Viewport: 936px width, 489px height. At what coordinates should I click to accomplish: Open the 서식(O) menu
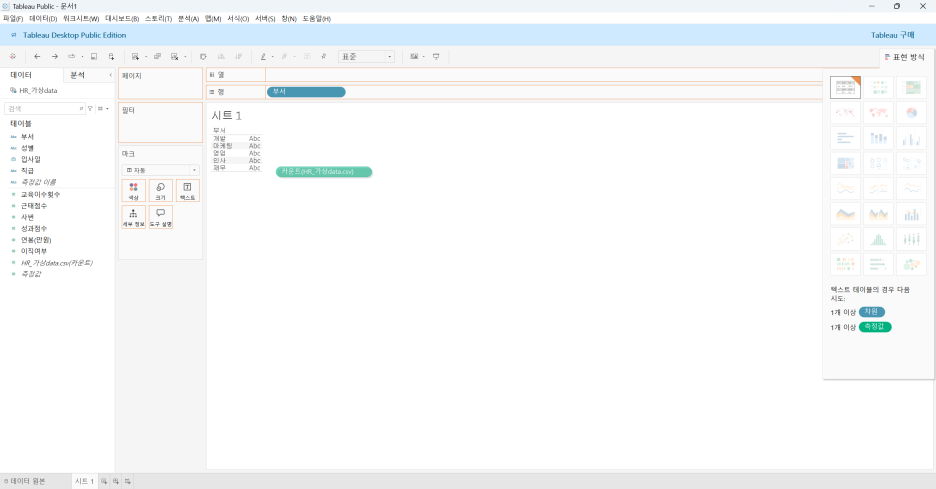tap(238, 19)
